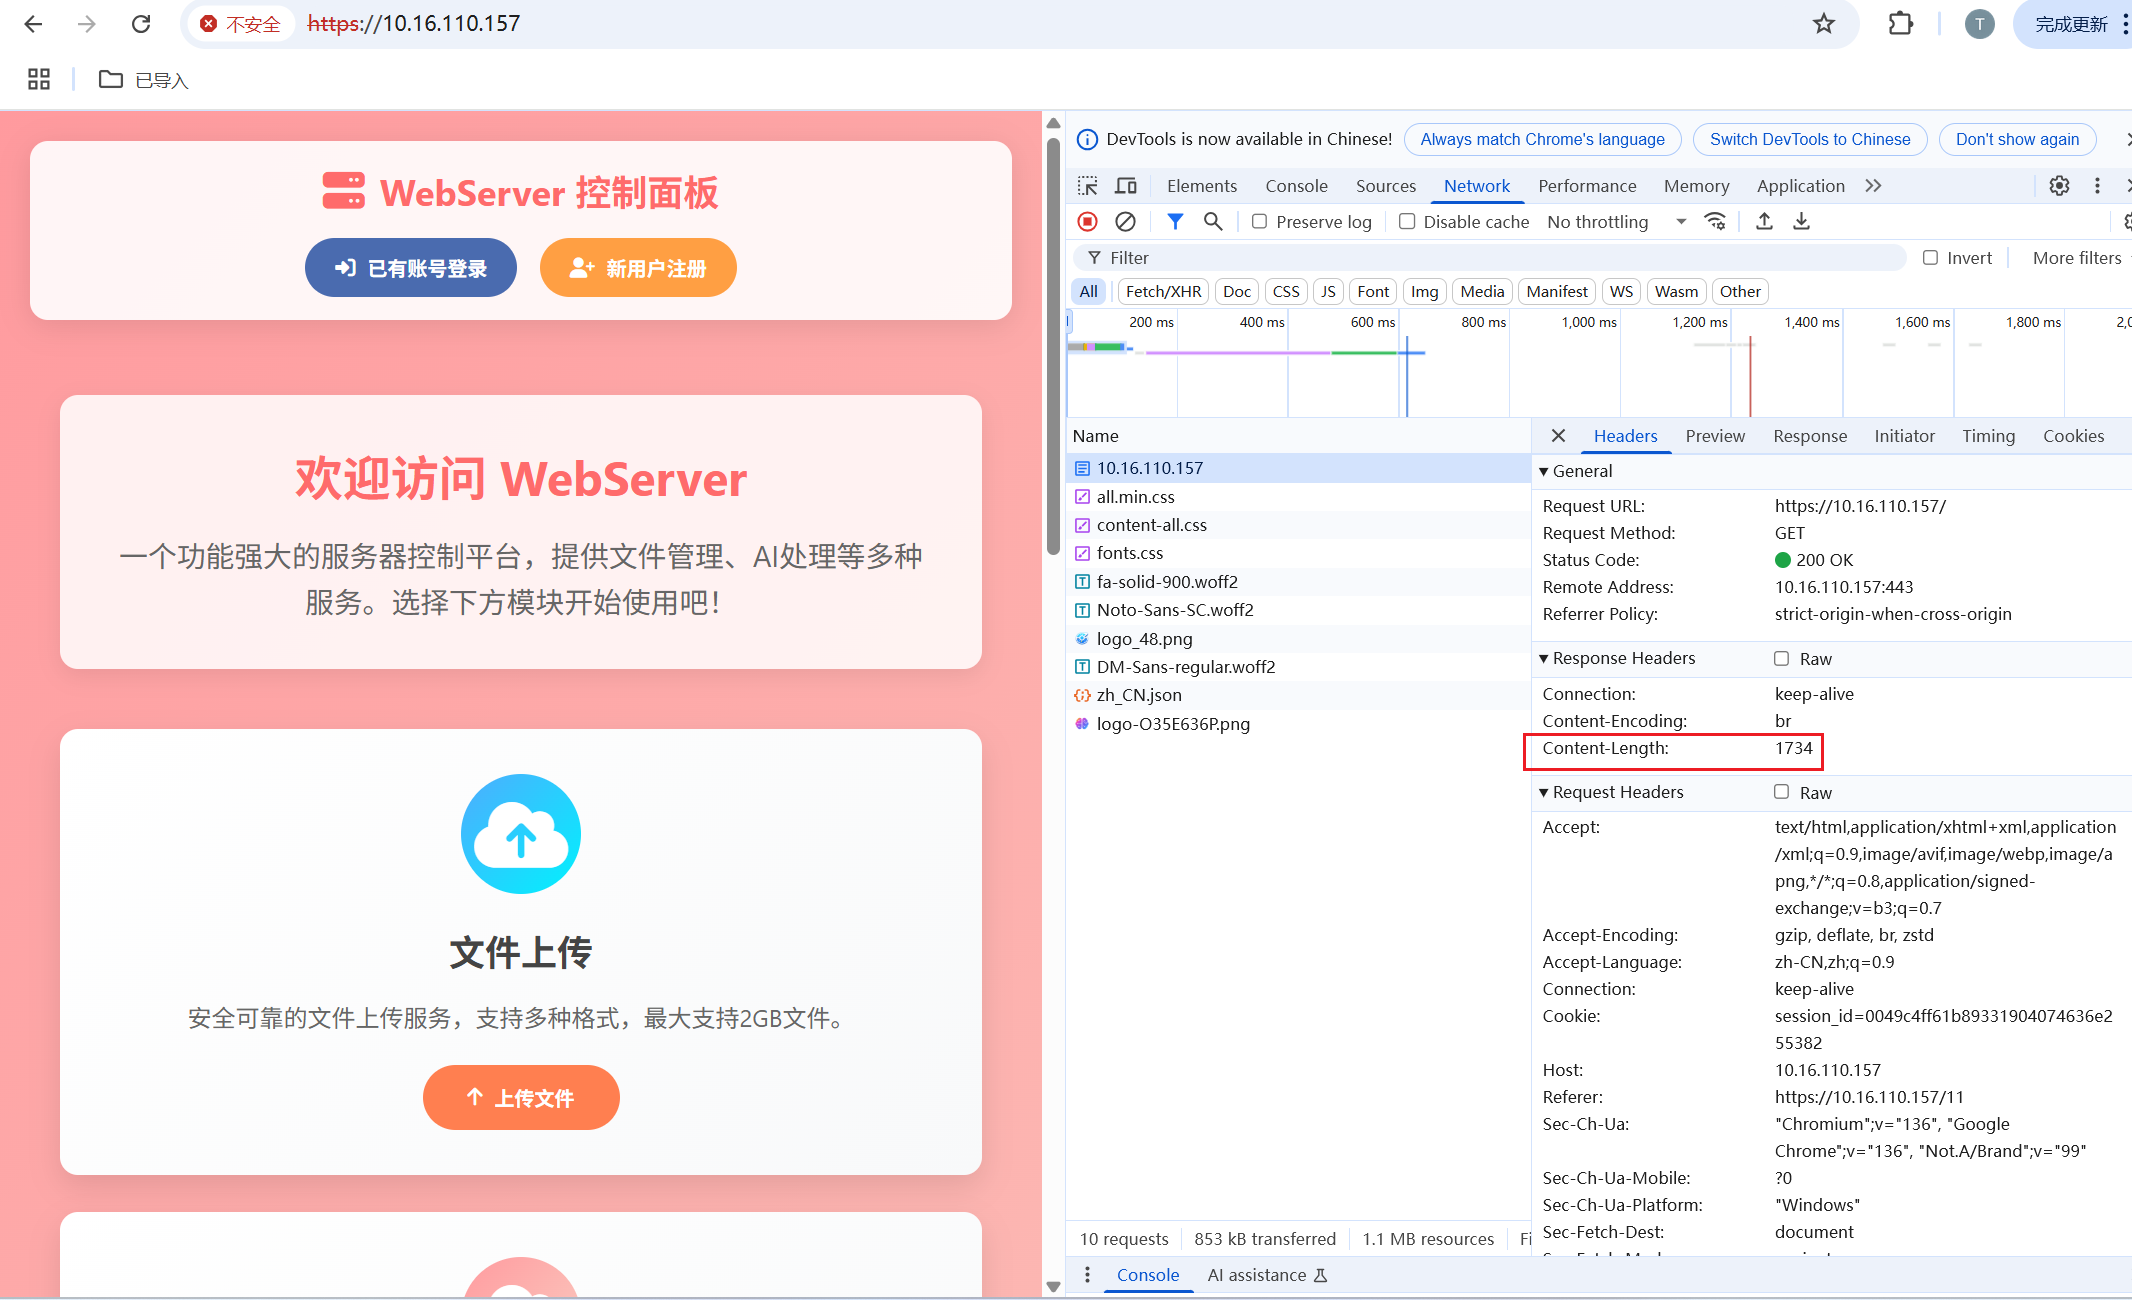Clear the network log
Viewport: 2132px width, 1300px height.
click(1125, 221)
